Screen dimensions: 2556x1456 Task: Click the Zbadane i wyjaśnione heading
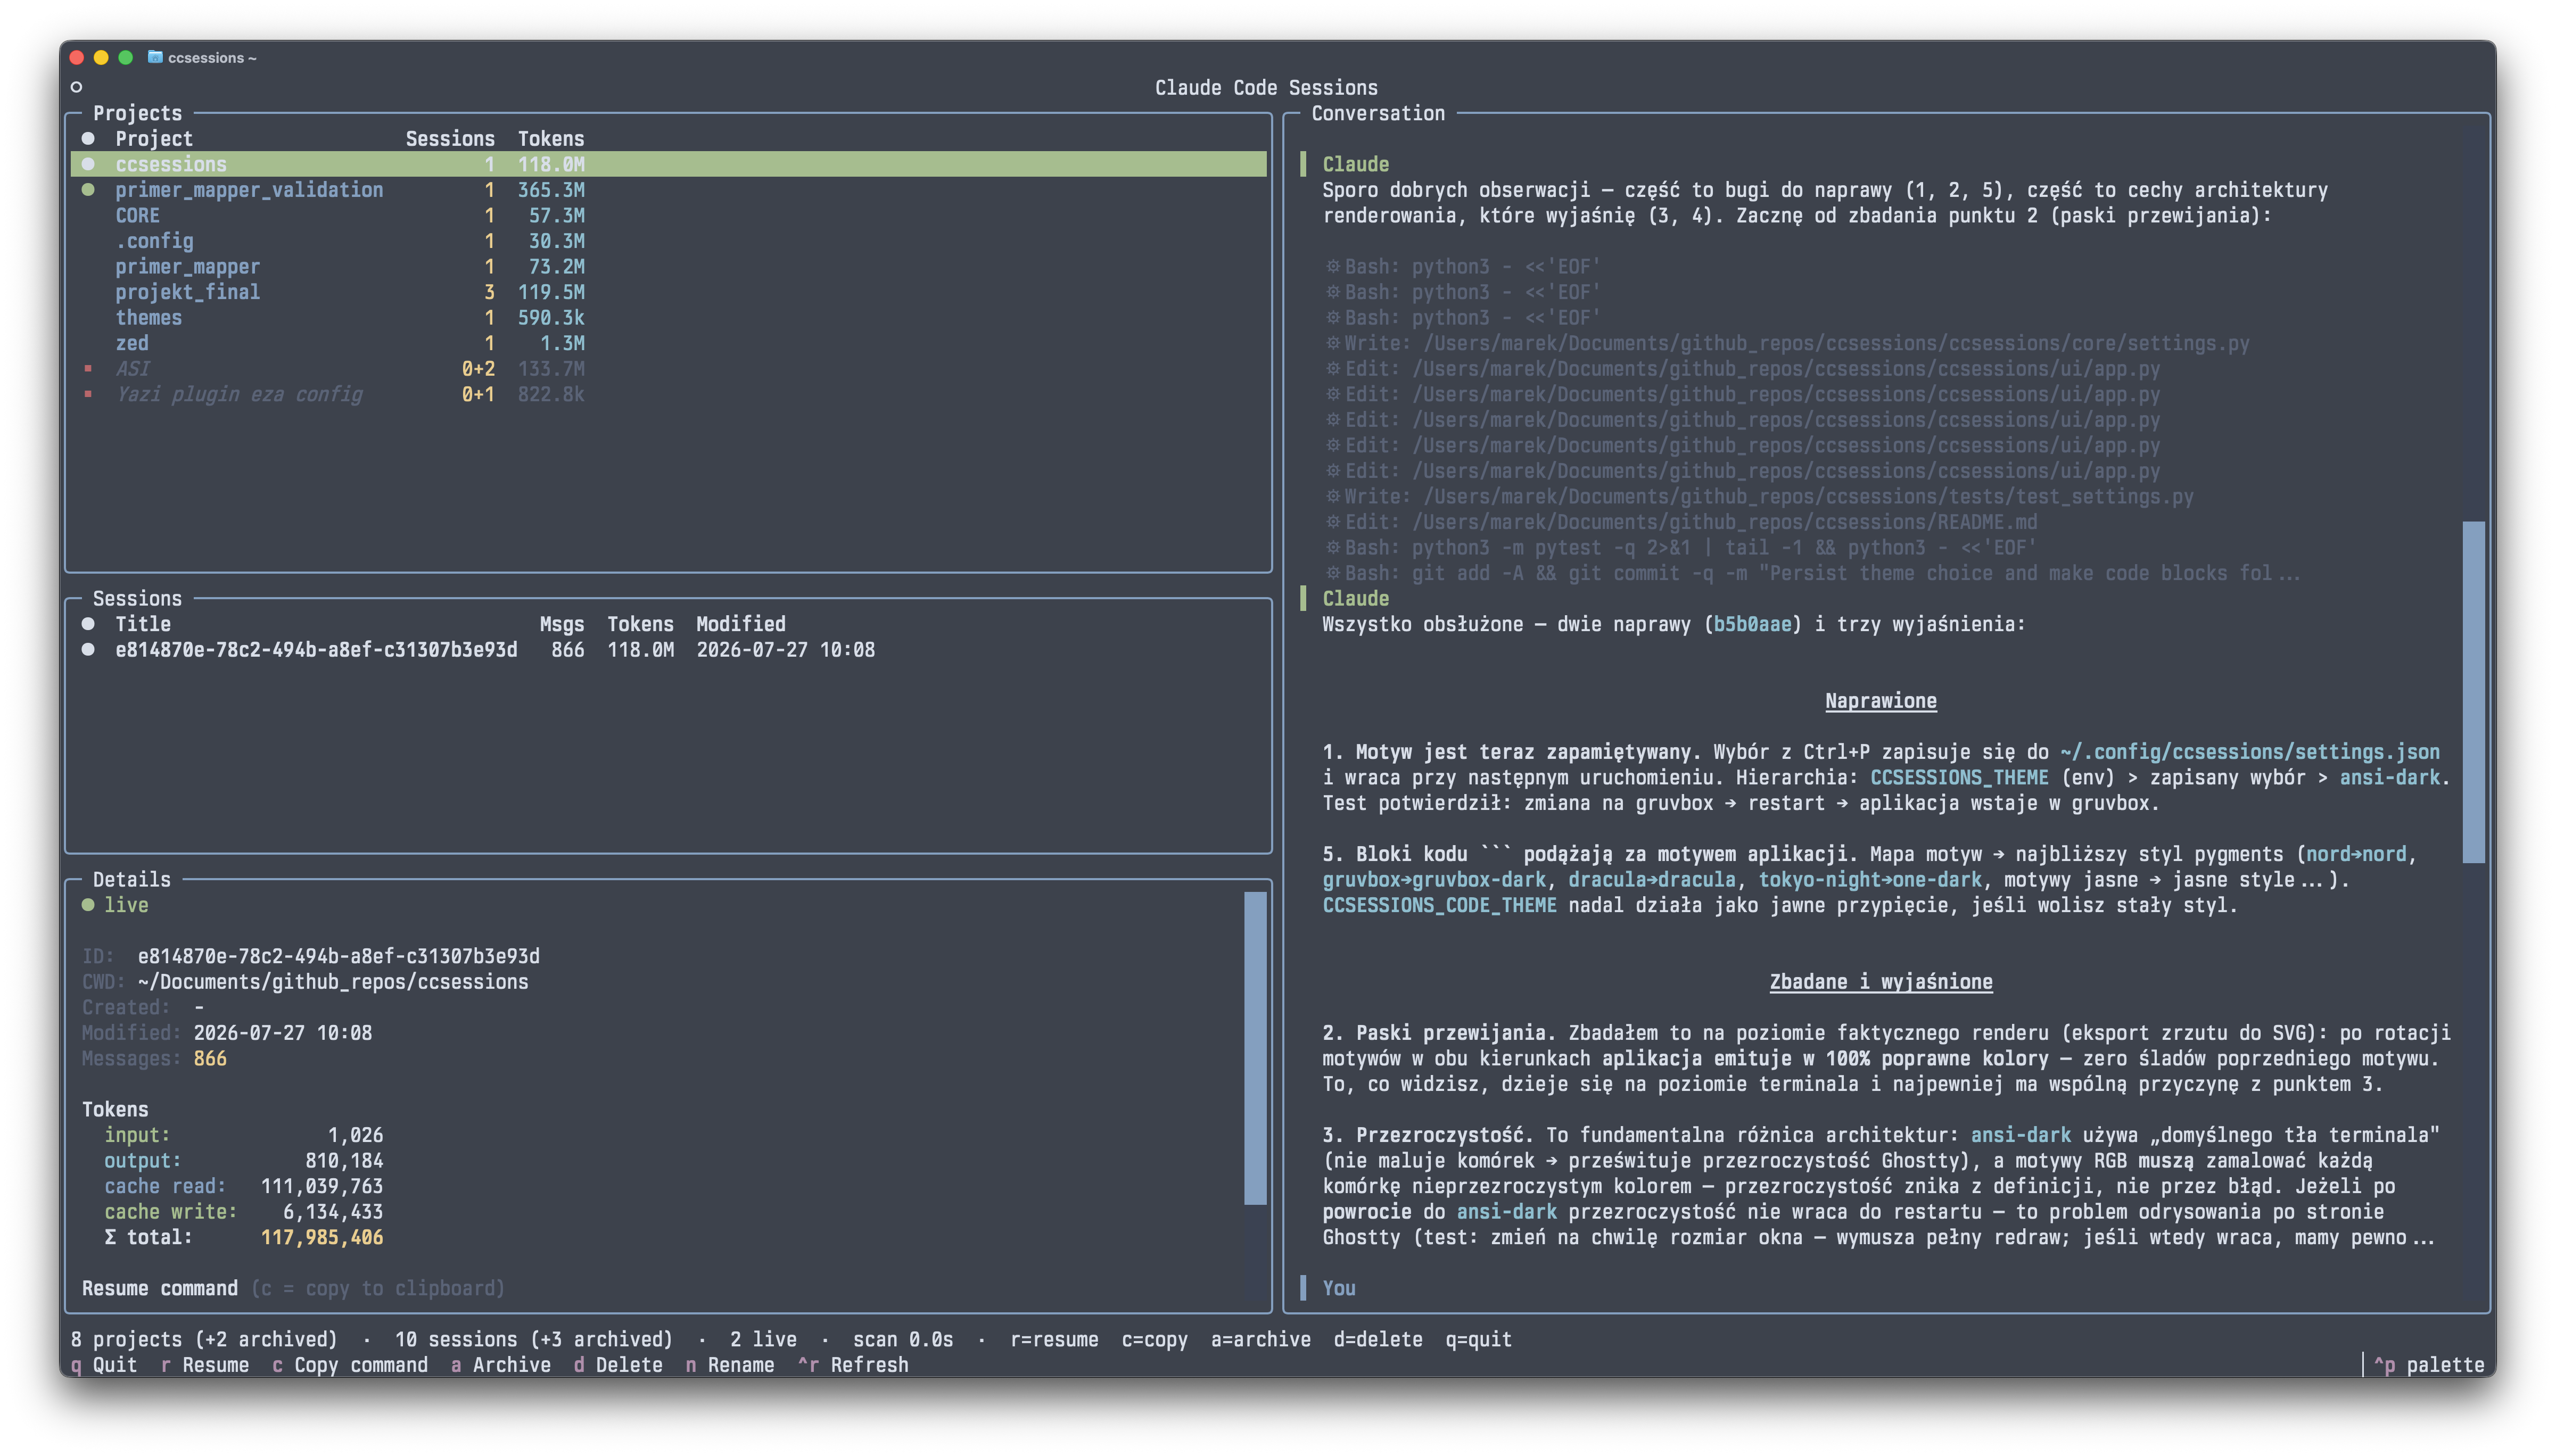click(x=1880, y=982)
